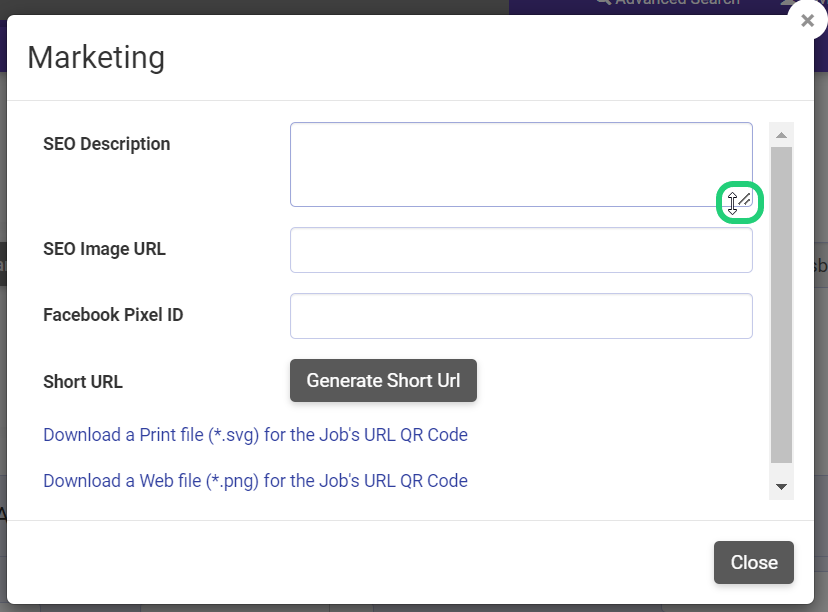Click the Generate Short Url button
Viewport: 828px width, 612px height.
(x=383, y=381)
